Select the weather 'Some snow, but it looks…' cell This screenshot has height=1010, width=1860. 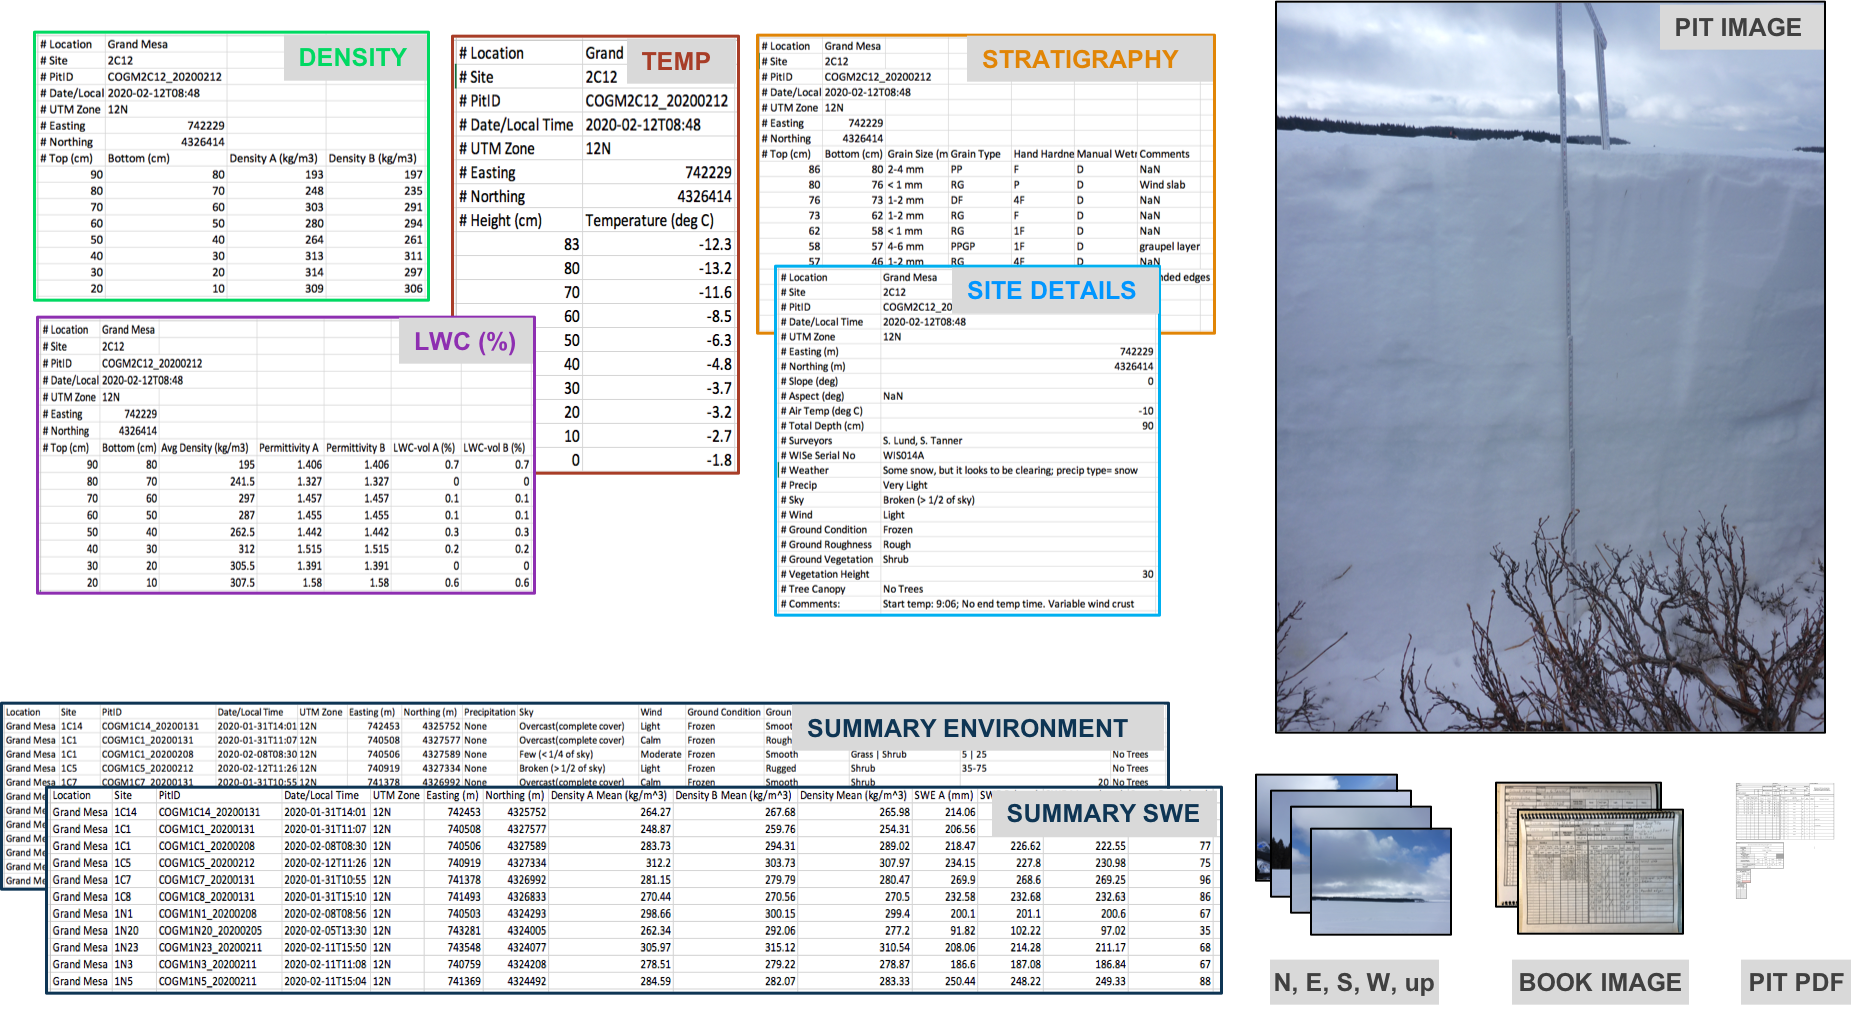(1010, 470)
